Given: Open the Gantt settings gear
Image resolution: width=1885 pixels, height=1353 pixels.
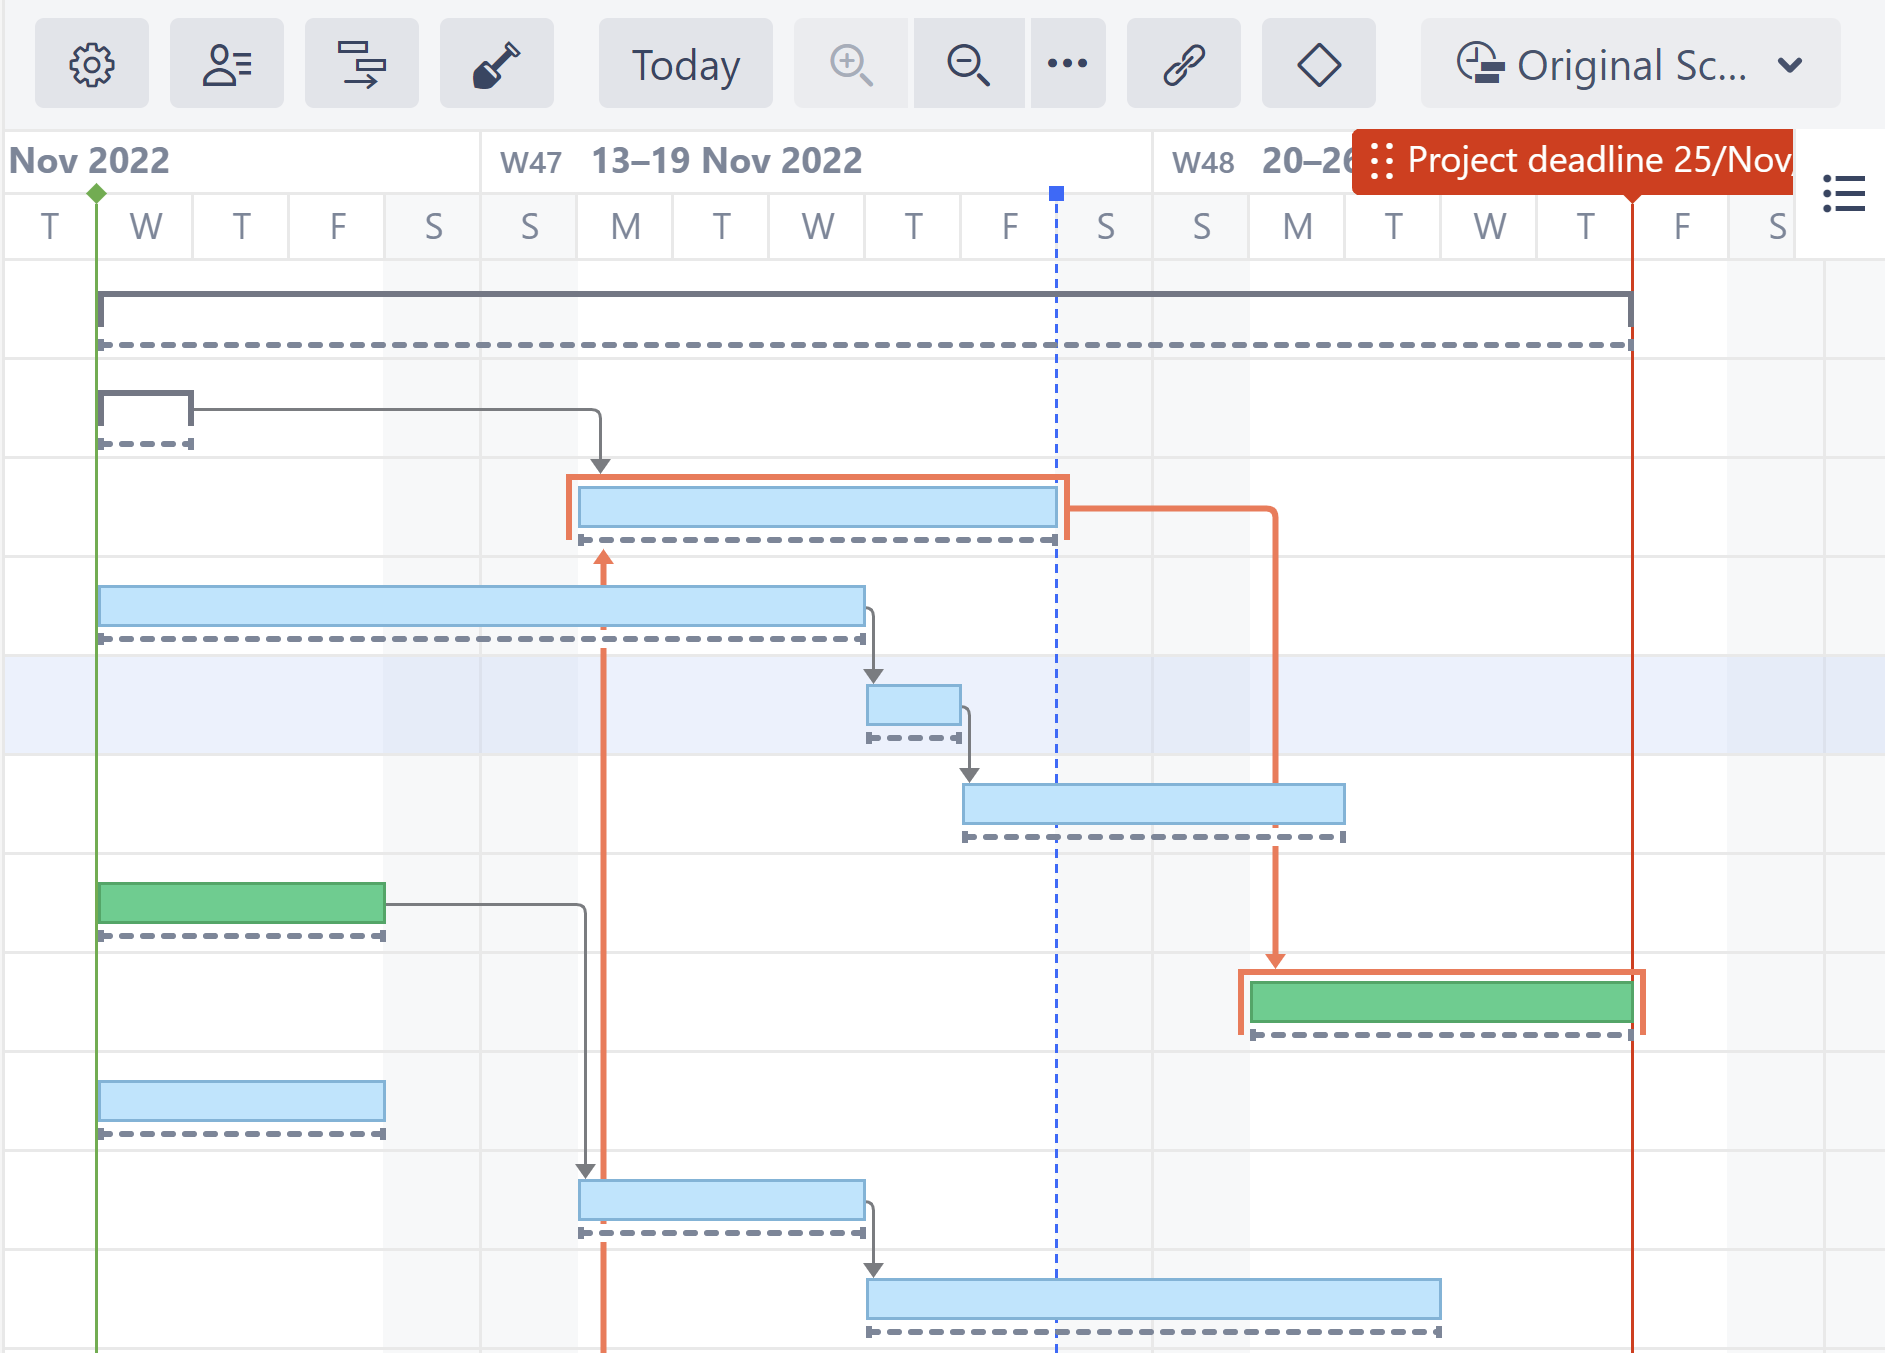Looking at the screenshot, I should coord(92,64).
